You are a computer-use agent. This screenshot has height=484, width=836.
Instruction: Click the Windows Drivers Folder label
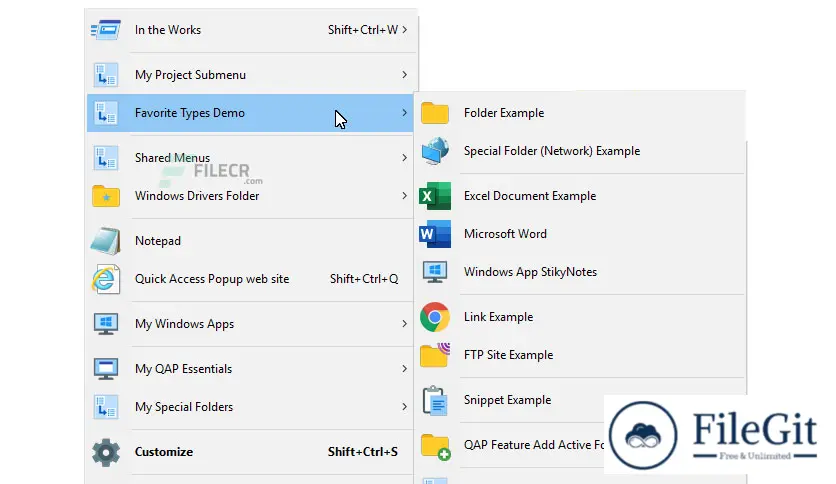pos(197,196)
